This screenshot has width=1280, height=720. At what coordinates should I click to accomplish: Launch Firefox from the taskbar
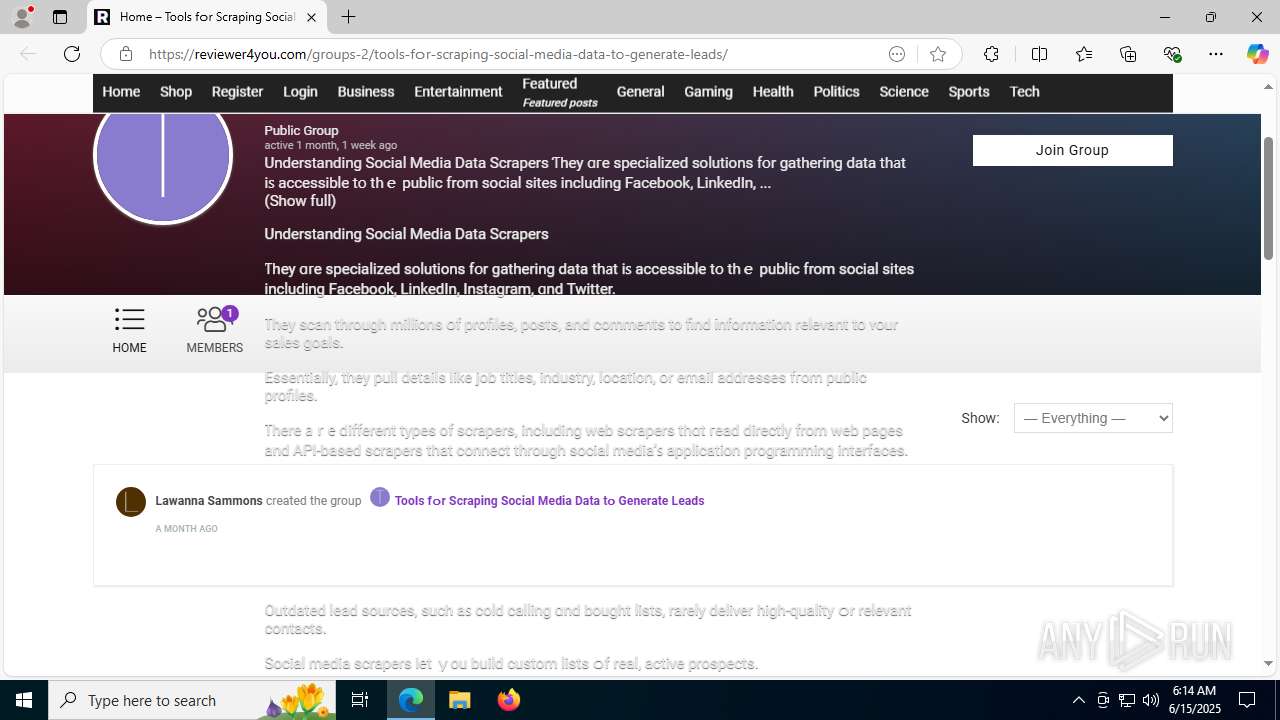pyautogui.click(x=509, y=700)
